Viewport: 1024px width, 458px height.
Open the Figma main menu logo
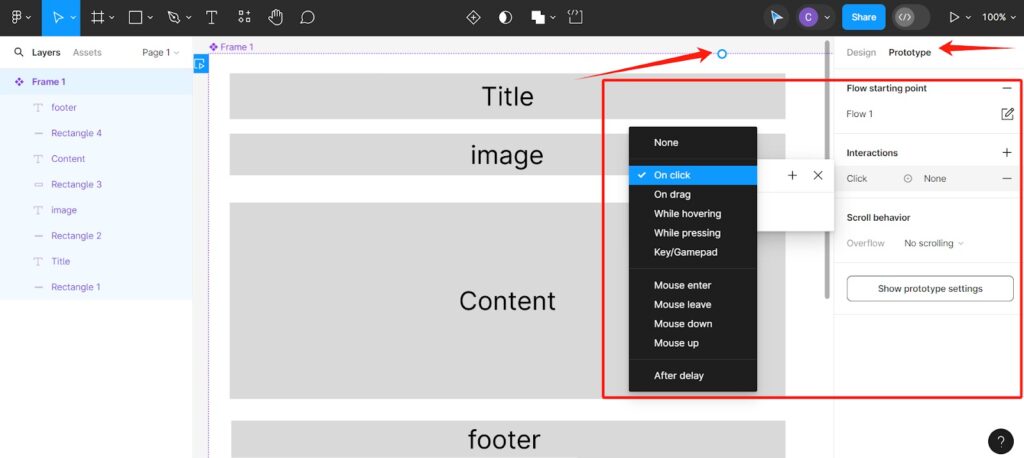(x=16, y=18)
